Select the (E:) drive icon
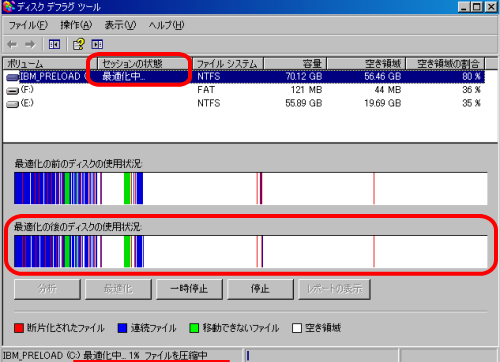 tap(13, 104)
